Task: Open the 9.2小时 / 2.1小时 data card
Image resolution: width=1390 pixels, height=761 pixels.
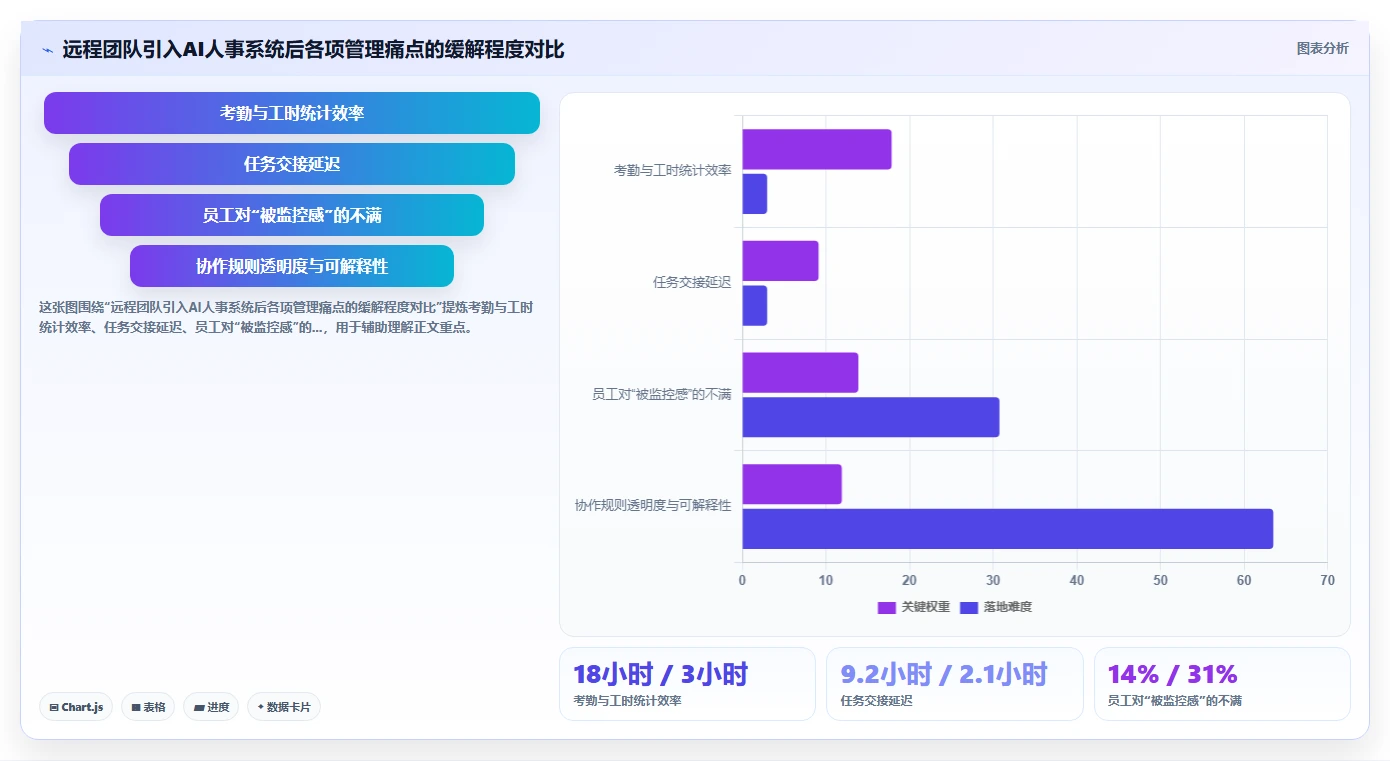Action: (x=955, y=684)
